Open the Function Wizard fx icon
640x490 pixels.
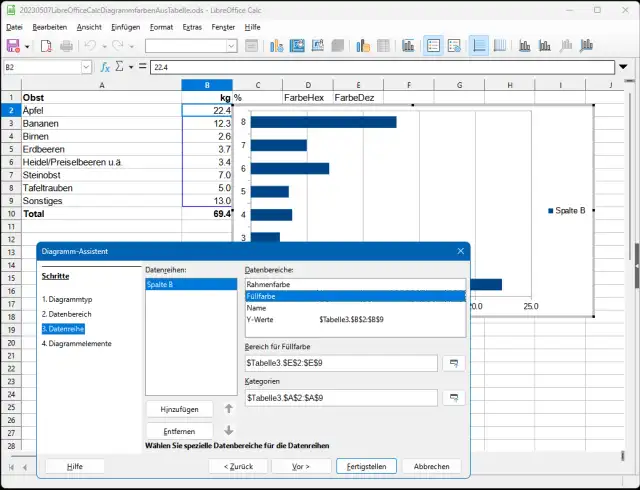click(x=103, y=67)
